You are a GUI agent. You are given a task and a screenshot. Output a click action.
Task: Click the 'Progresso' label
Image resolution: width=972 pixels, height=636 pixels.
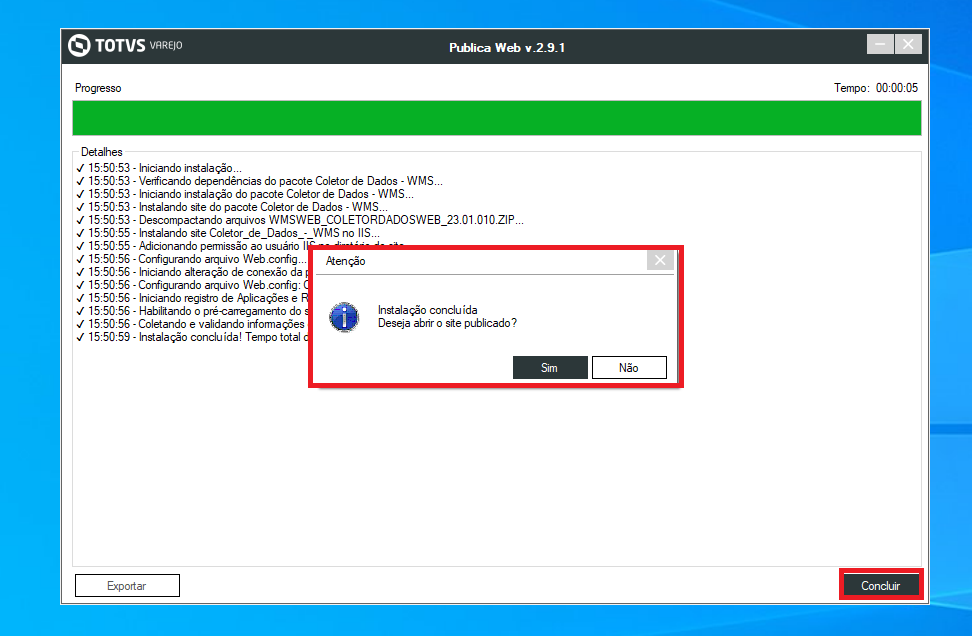[98, 88]
